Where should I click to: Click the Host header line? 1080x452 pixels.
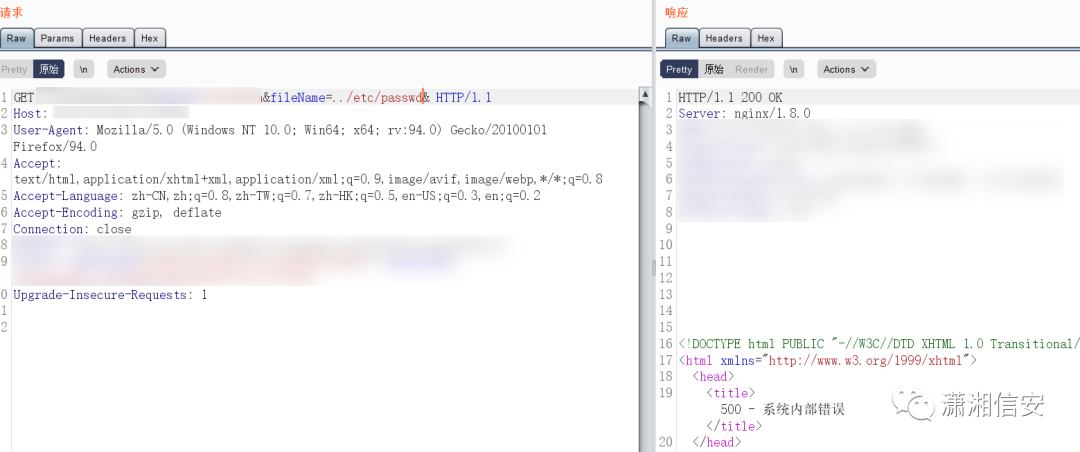101,114
